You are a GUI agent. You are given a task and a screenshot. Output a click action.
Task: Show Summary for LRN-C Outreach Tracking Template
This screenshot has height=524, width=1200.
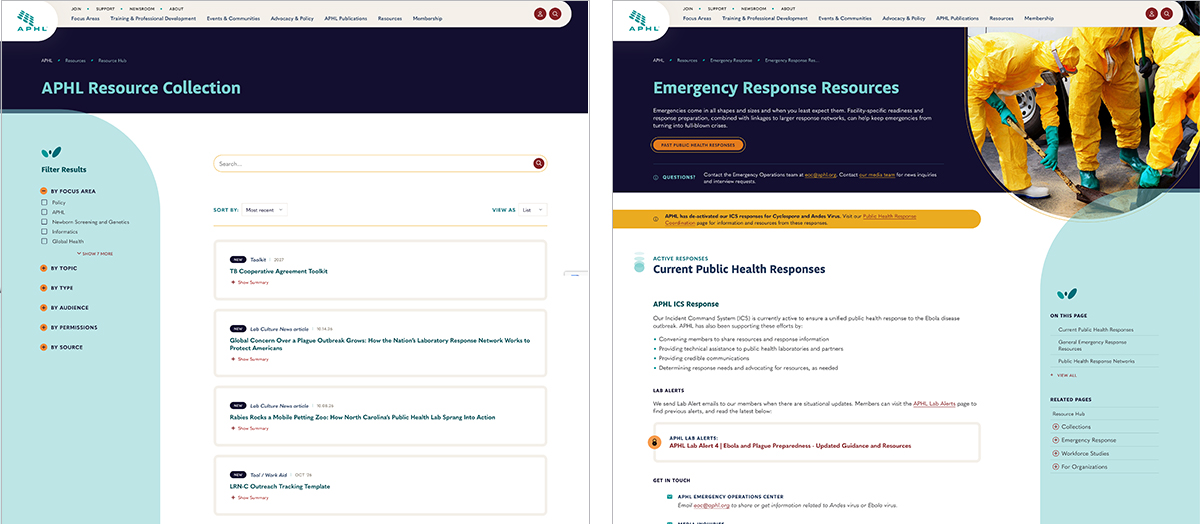pos(250,497)
